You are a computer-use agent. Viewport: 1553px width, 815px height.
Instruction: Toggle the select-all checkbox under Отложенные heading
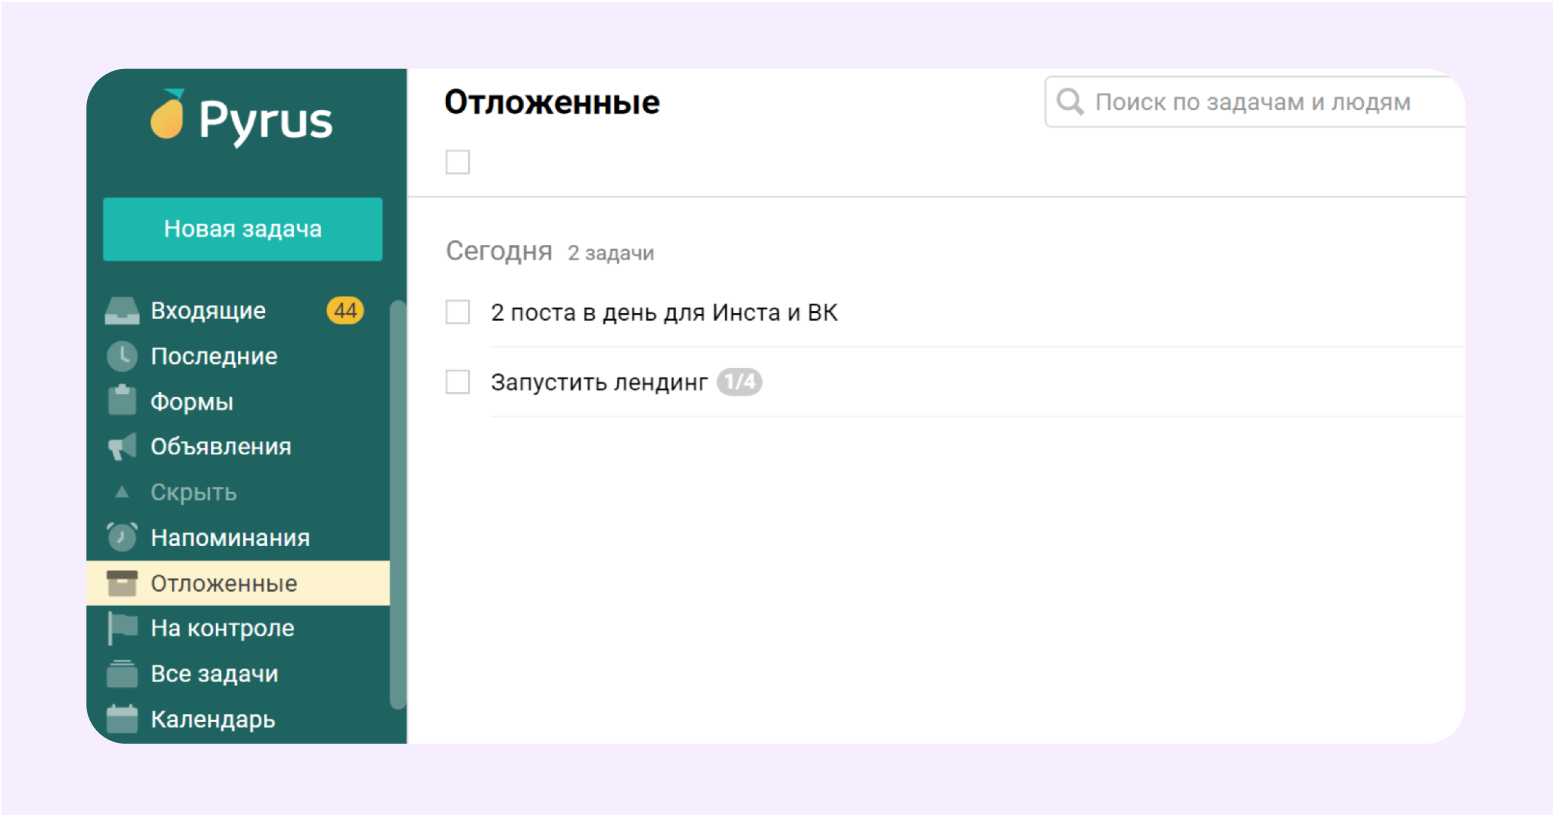458,162
